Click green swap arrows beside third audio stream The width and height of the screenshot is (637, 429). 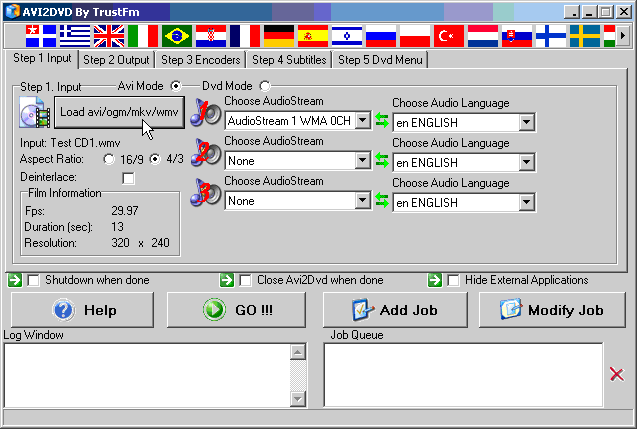(x=381, y=200)
